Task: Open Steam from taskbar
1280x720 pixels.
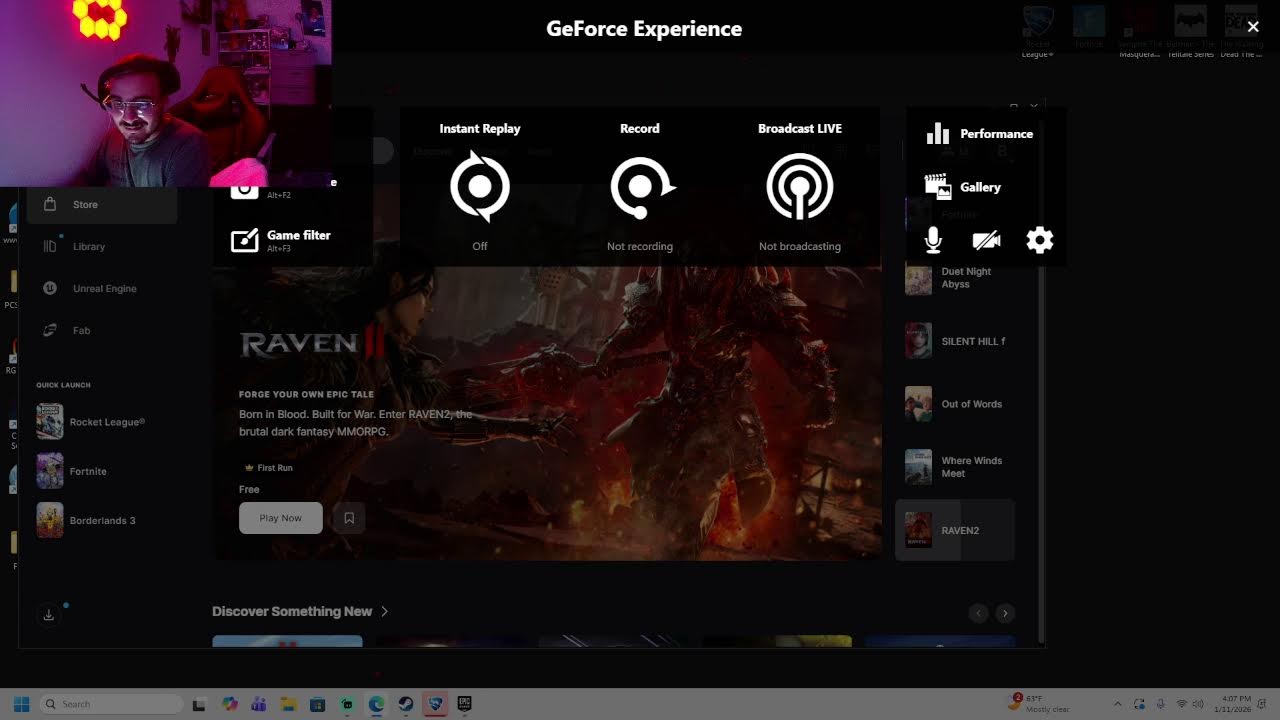Action: [x=406, y=704]
